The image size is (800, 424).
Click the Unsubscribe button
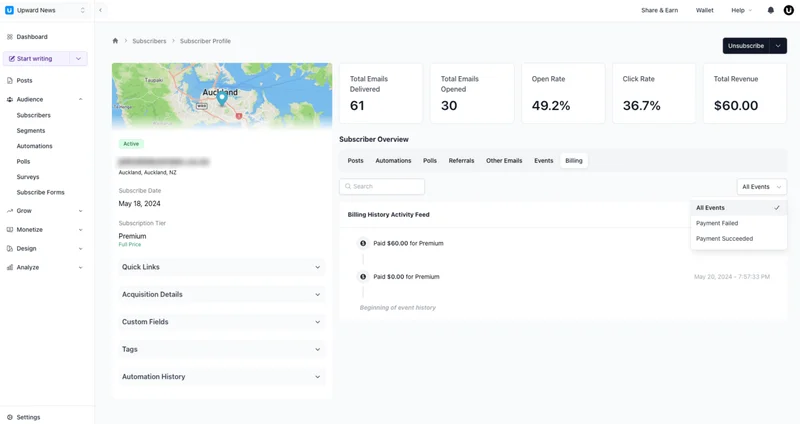coord(746,46)
